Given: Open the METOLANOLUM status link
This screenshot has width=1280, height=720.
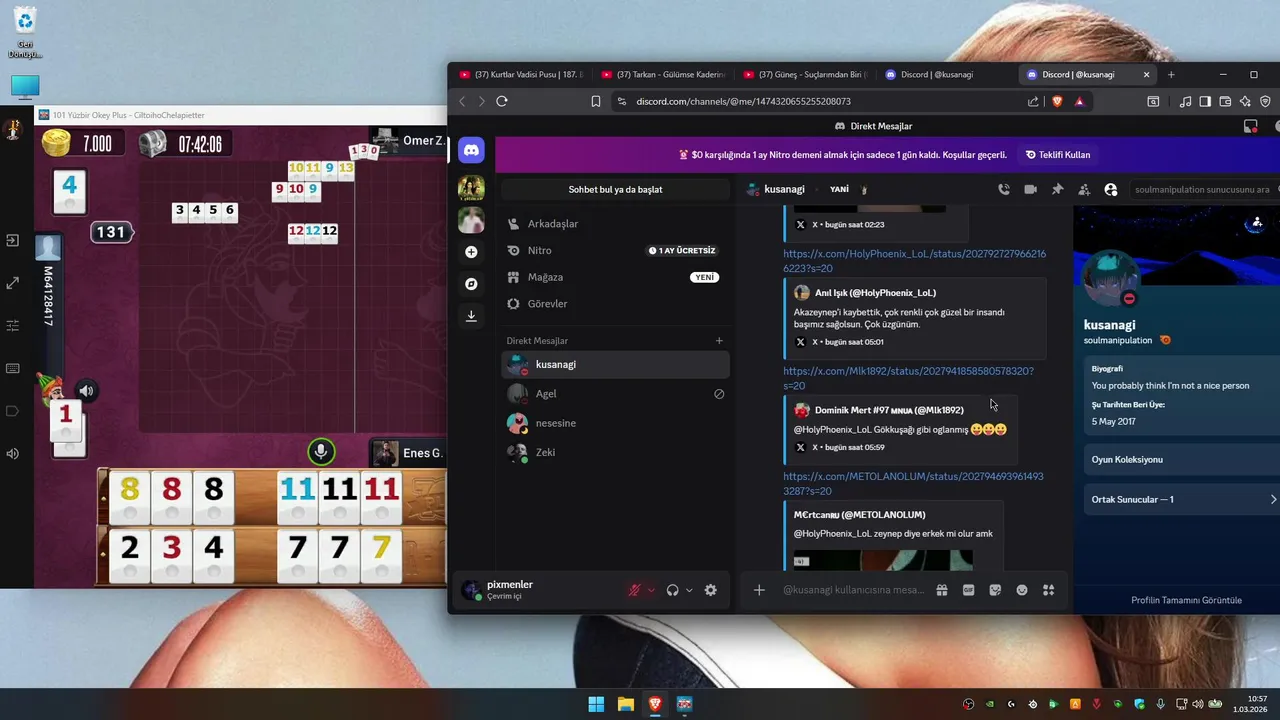Looking at the screenshot, I should pos(913,484).
